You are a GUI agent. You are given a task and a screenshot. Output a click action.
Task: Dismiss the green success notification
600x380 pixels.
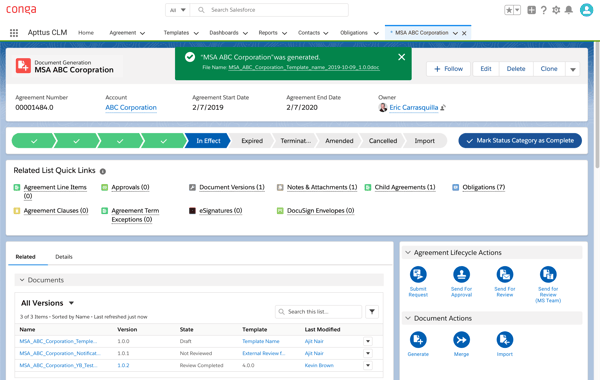(x=401, y=57)
